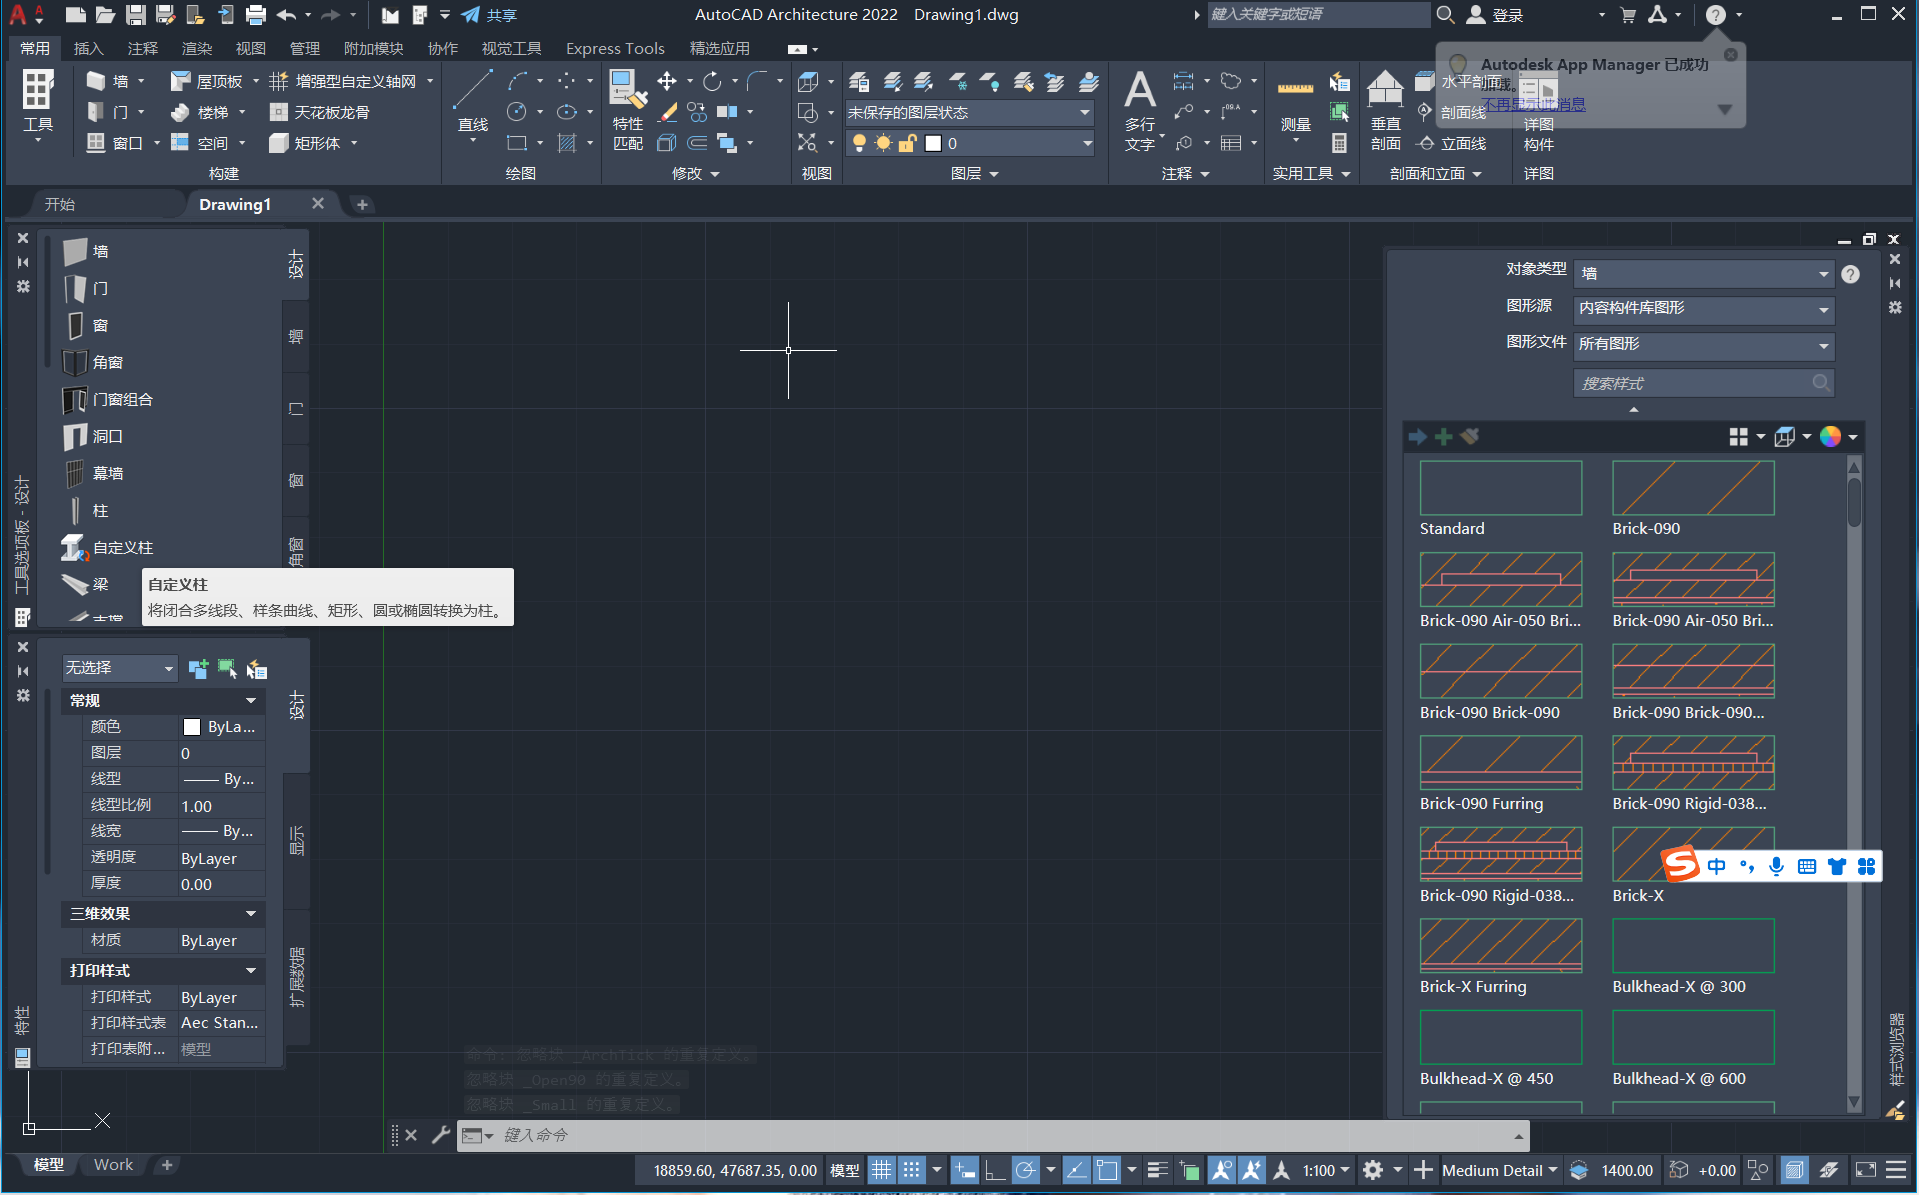
Task: Open the 注释 ribbon tab
Action: pyautogui.click(x=142, y=48)
